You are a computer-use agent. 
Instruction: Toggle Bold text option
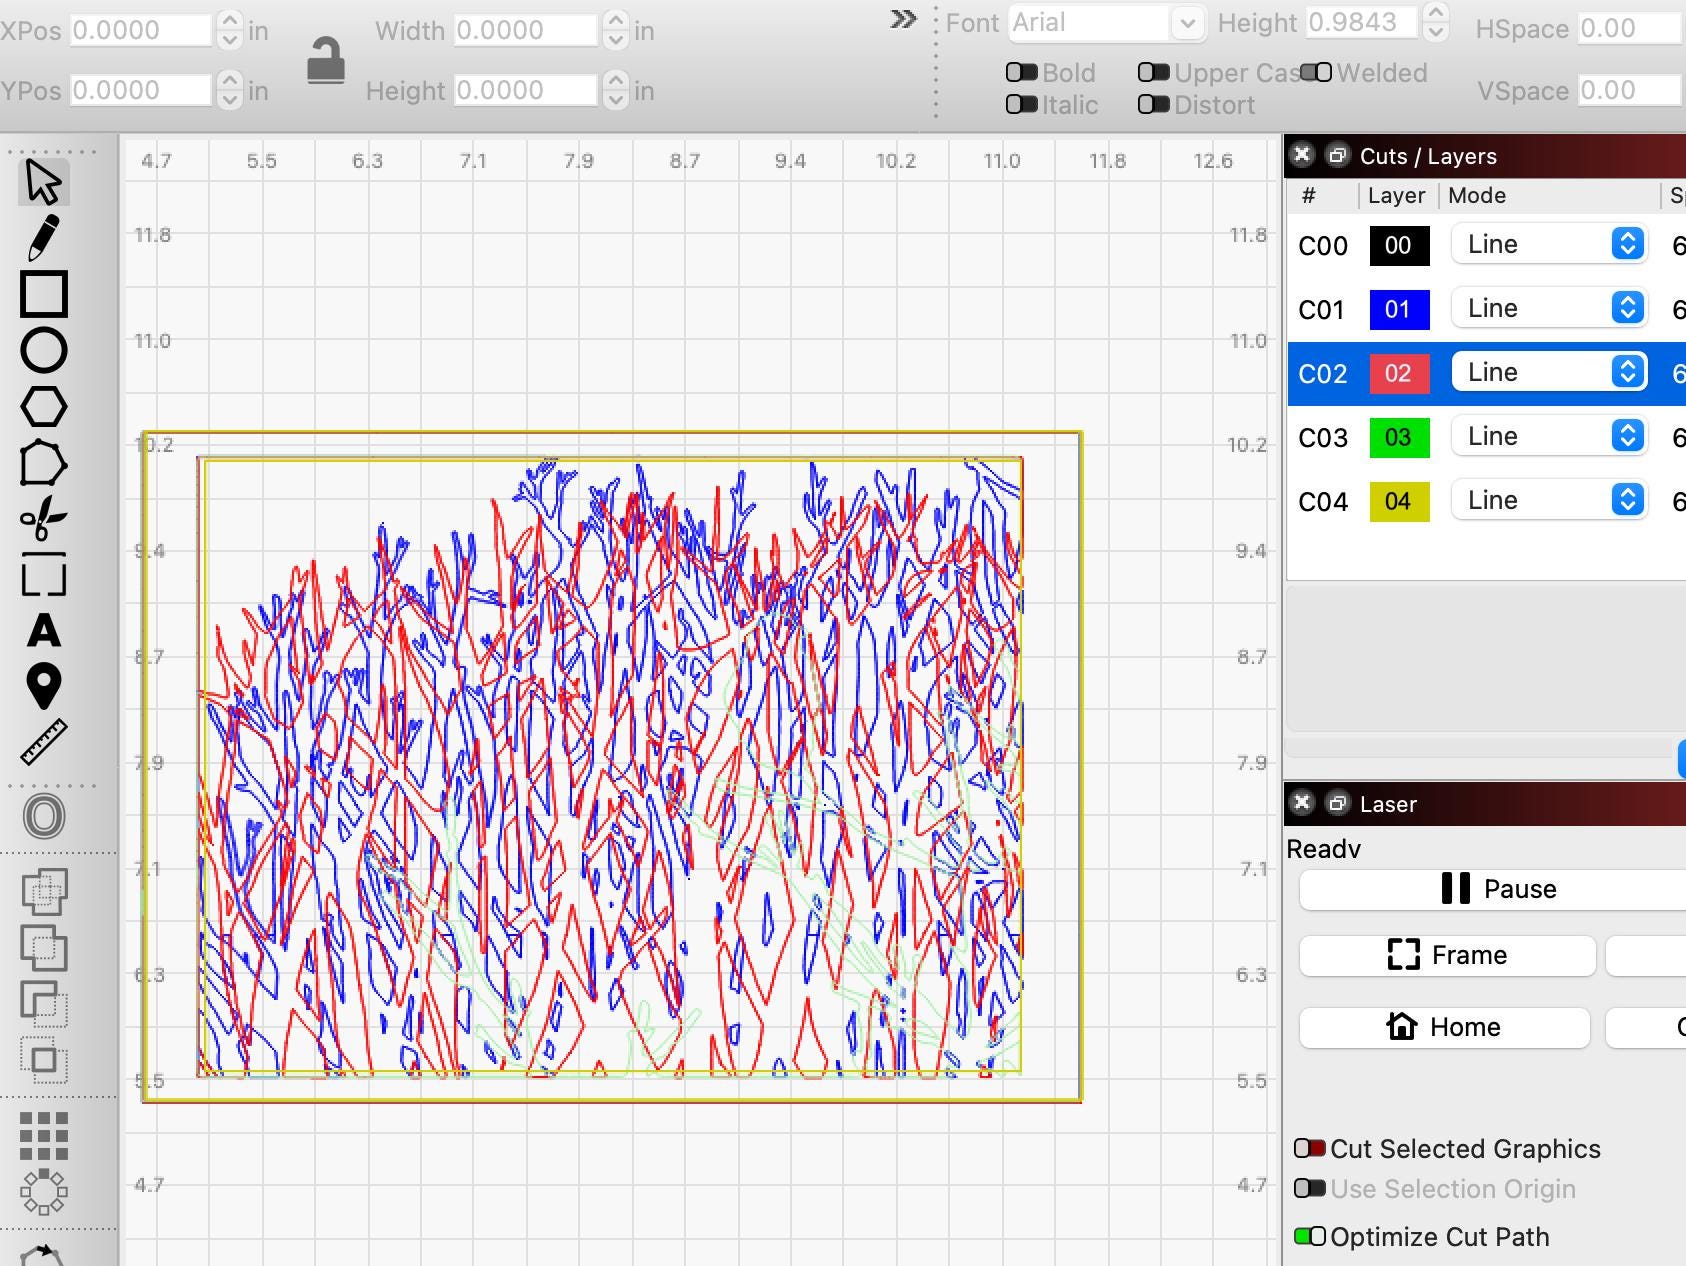(1021, 73)
